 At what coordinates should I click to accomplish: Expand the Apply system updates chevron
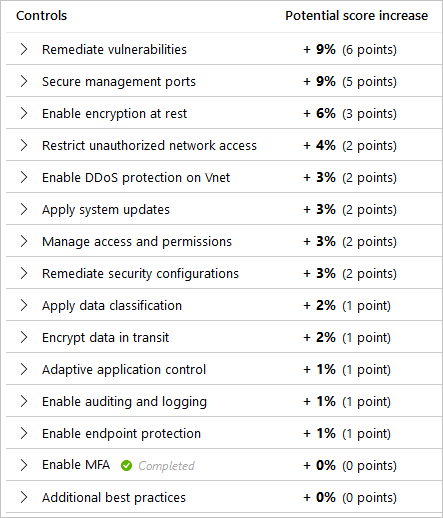24,209
